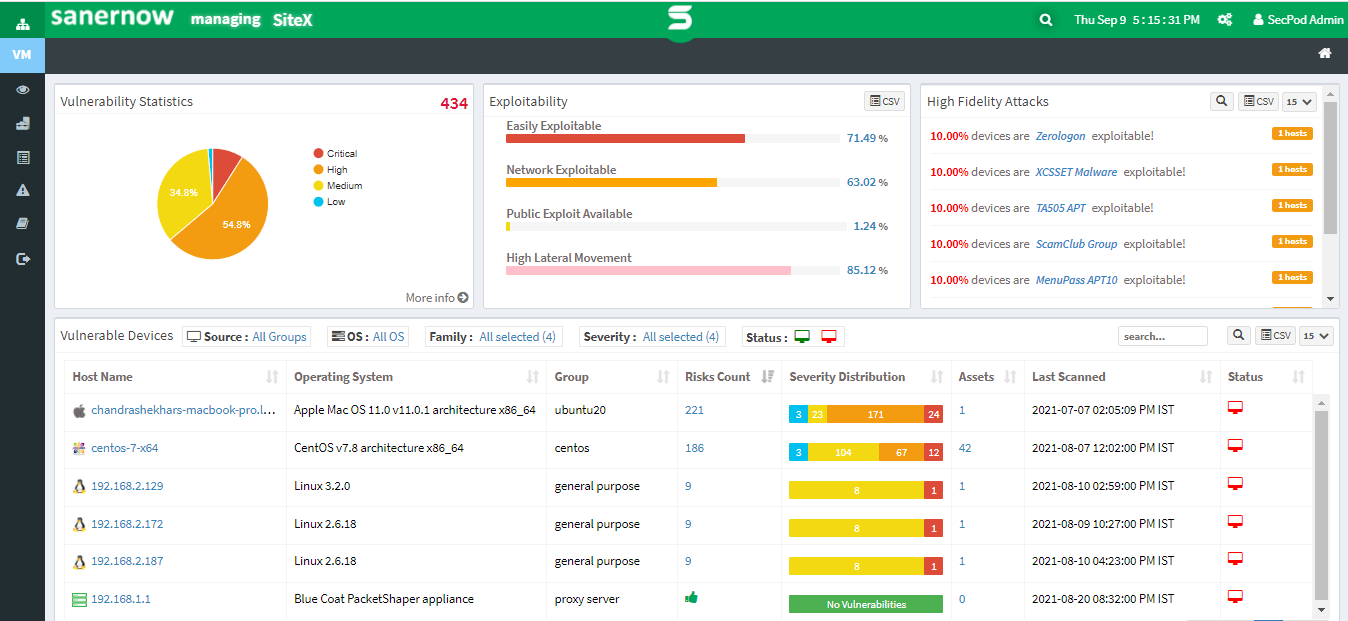Open chandrashekhars-macbook-pro host link
The image size is (1348, 621).
click(183, 410)
